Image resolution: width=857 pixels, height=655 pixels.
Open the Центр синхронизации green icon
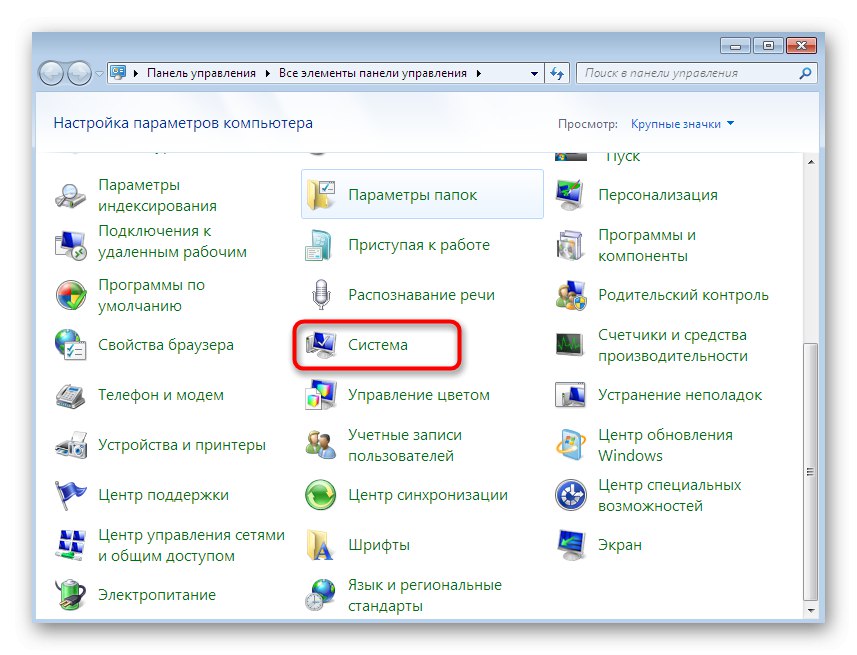321,495
